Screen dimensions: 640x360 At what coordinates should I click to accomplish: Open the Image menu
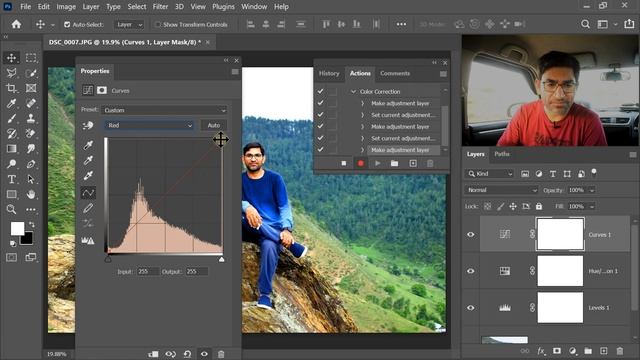66,7
